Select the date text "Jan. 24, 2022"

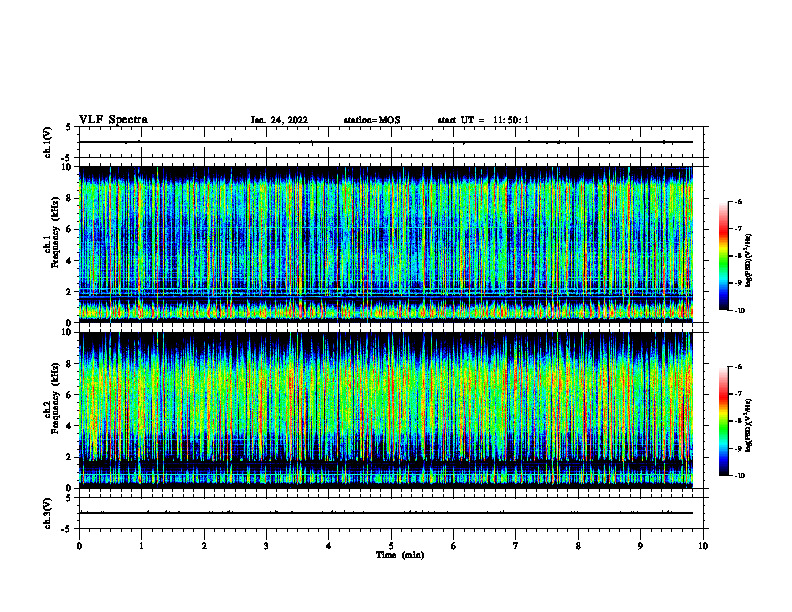(x=279, y=120)
